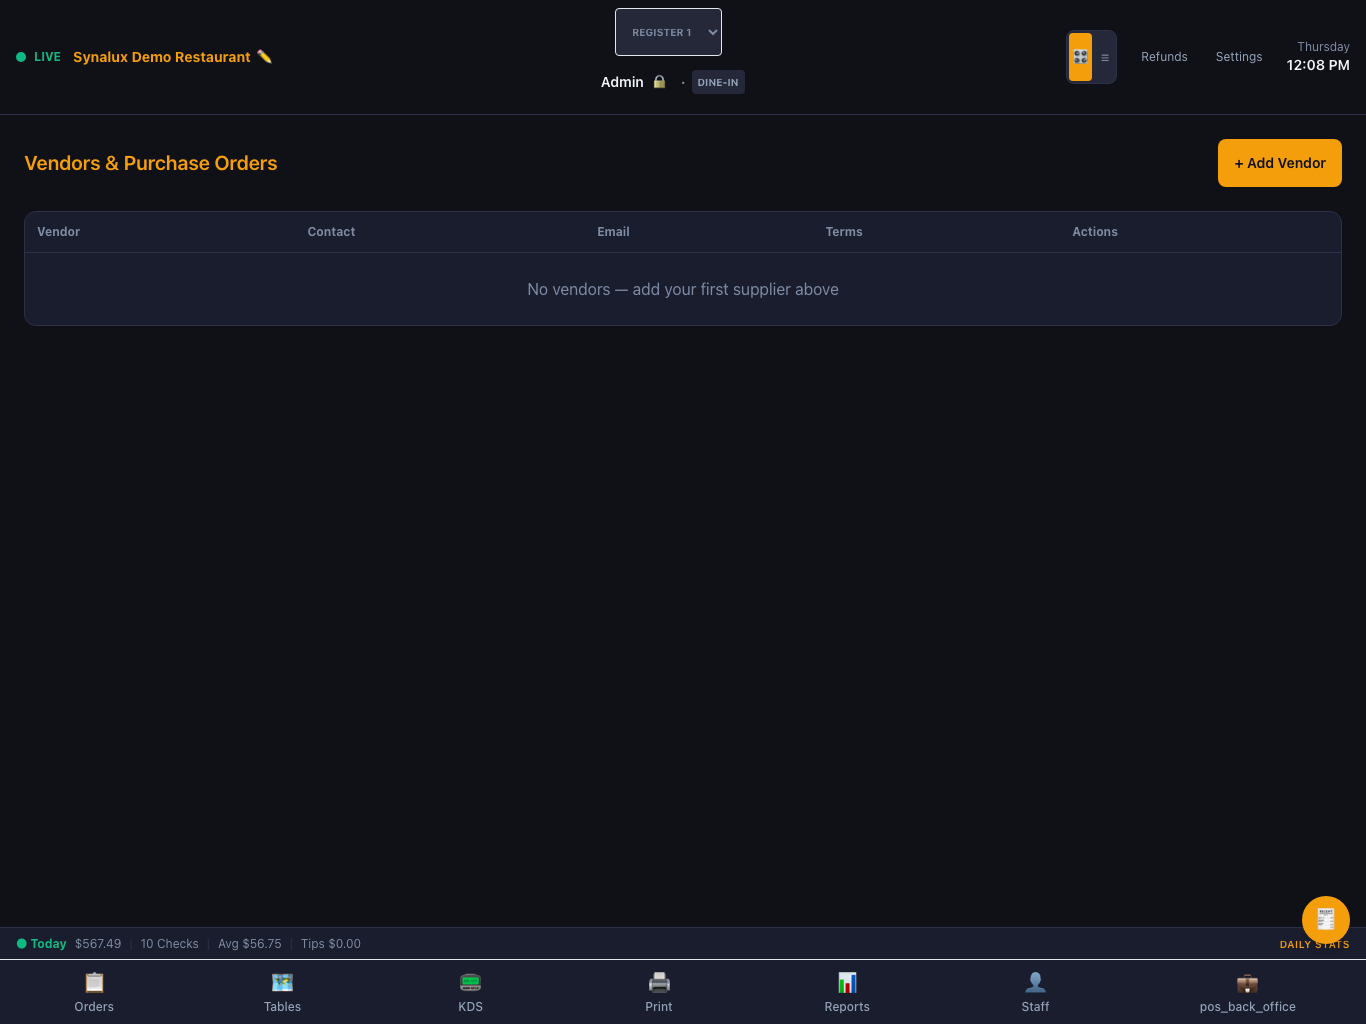Click the Print printer icon

[659, 982]
